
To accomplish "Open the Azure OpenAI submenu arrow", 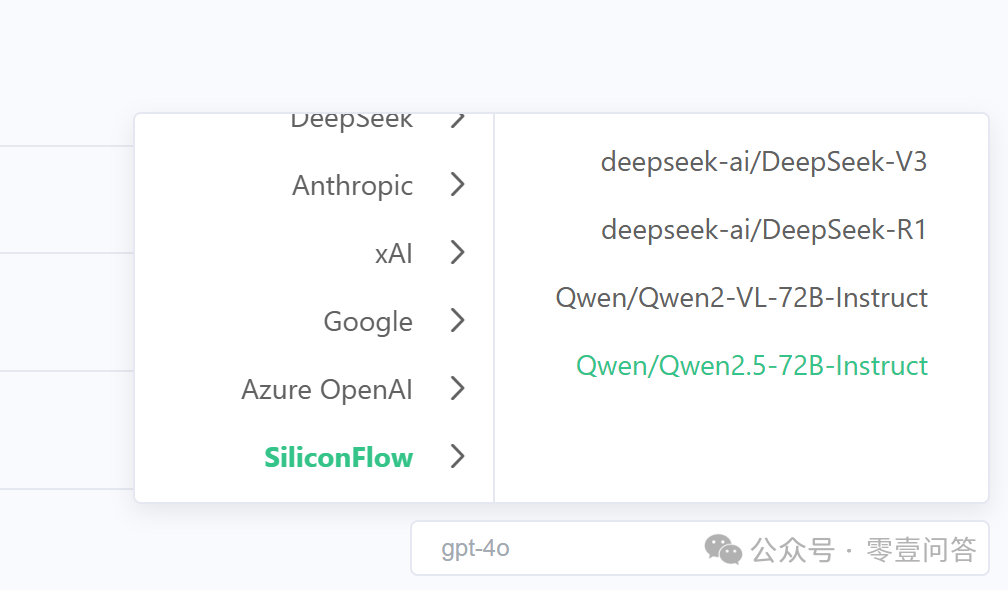I will (x=457, y=389).
